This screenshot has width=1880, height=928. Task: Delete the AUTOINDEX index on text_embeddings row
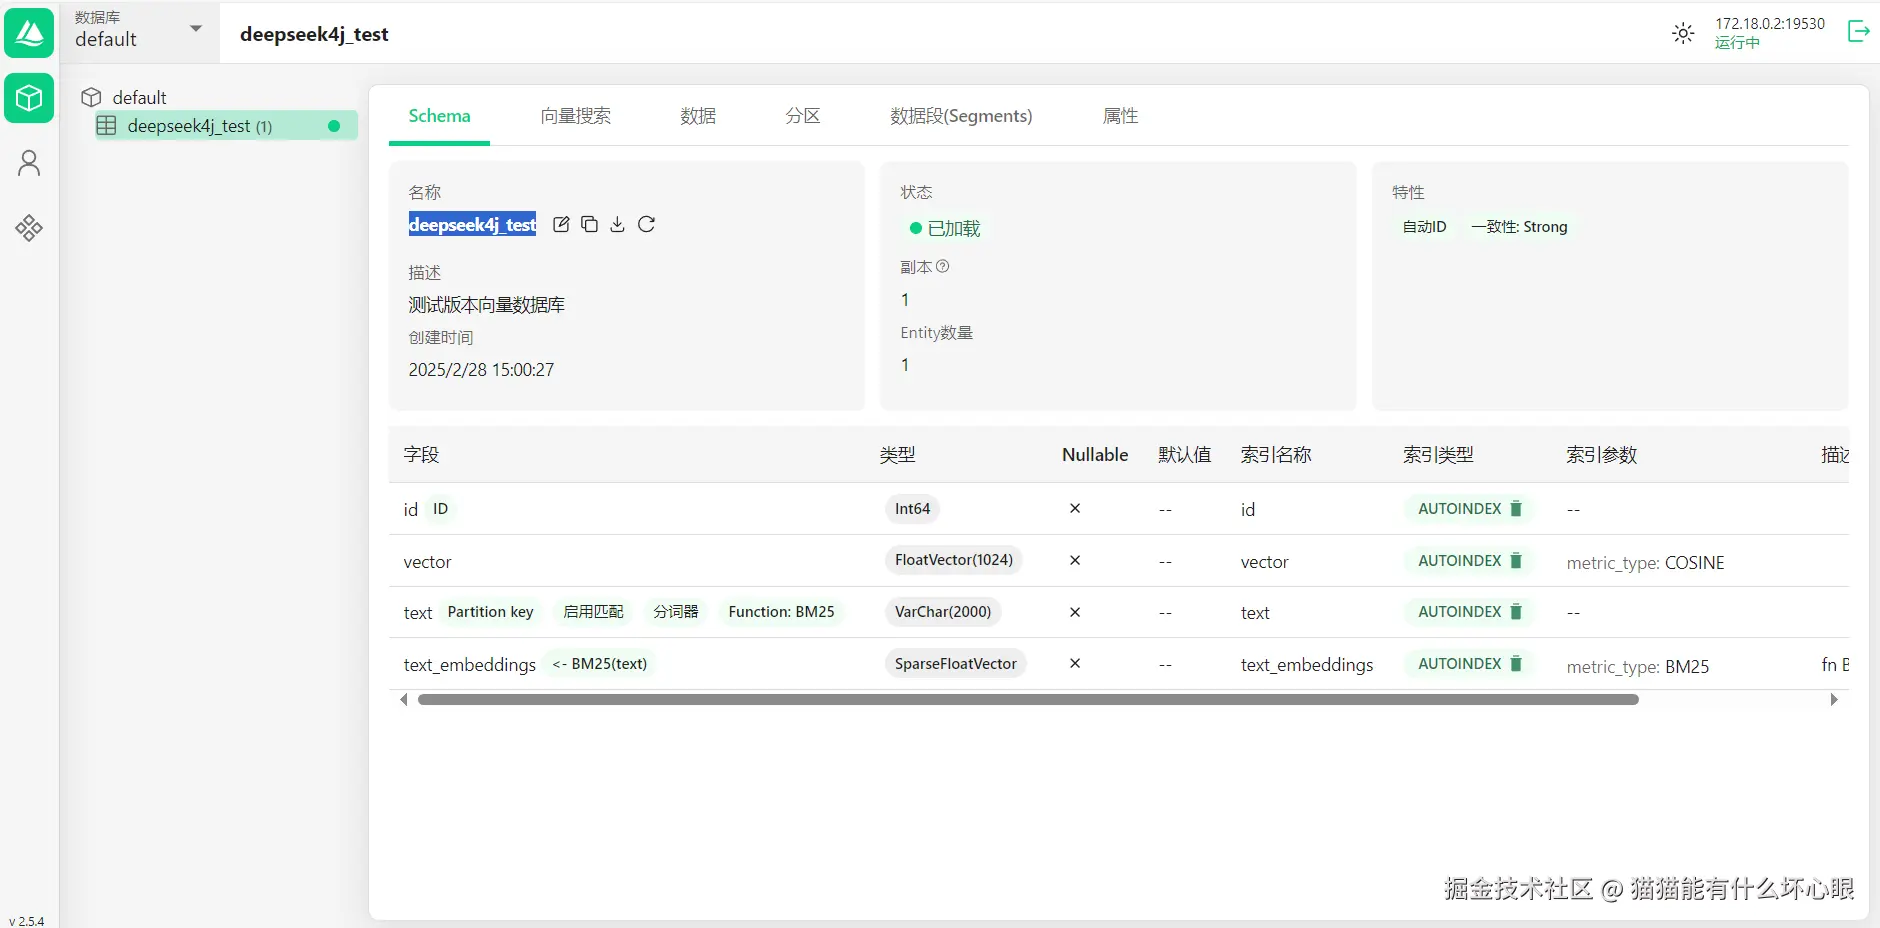[1516, 663]
